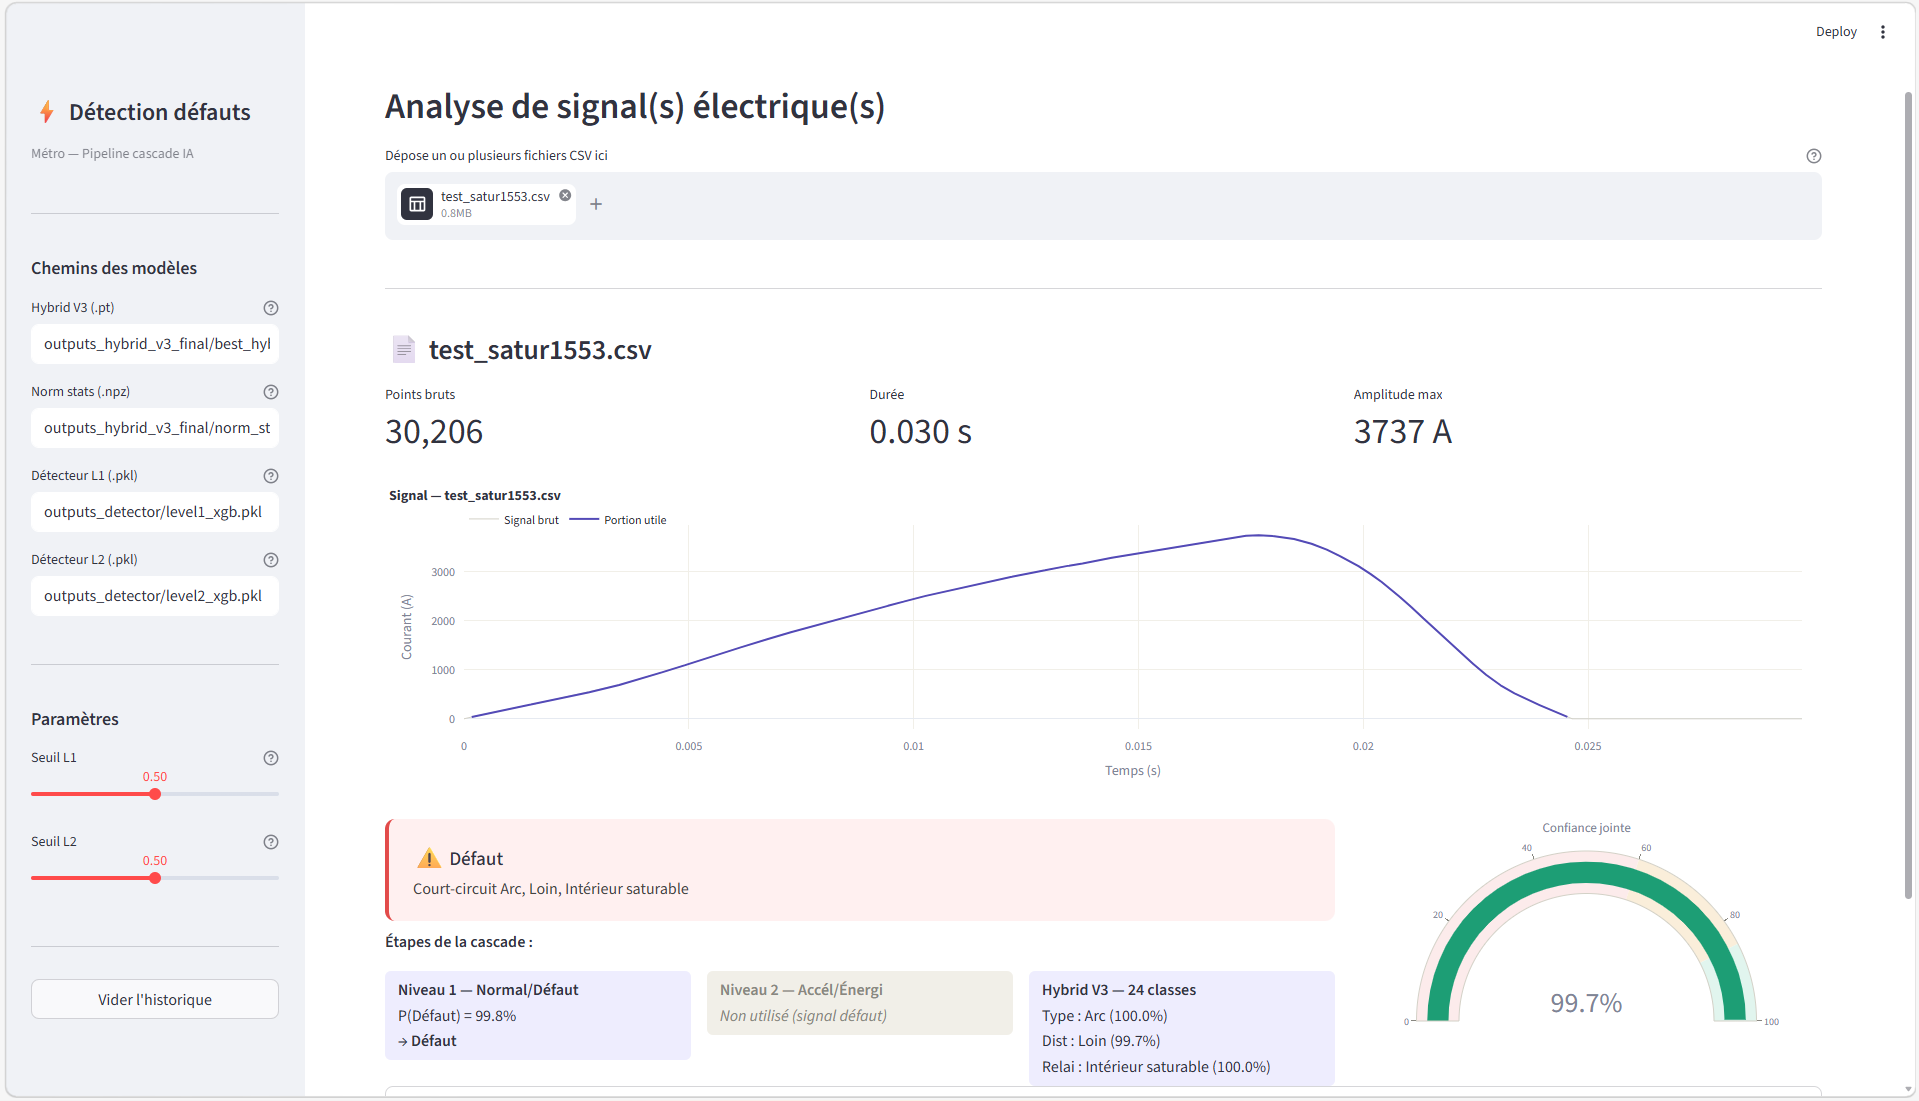Viewport: 1919px width, 1101px height.
Task: Open help icon next to Détecteur L1
Action: (270, 476)
